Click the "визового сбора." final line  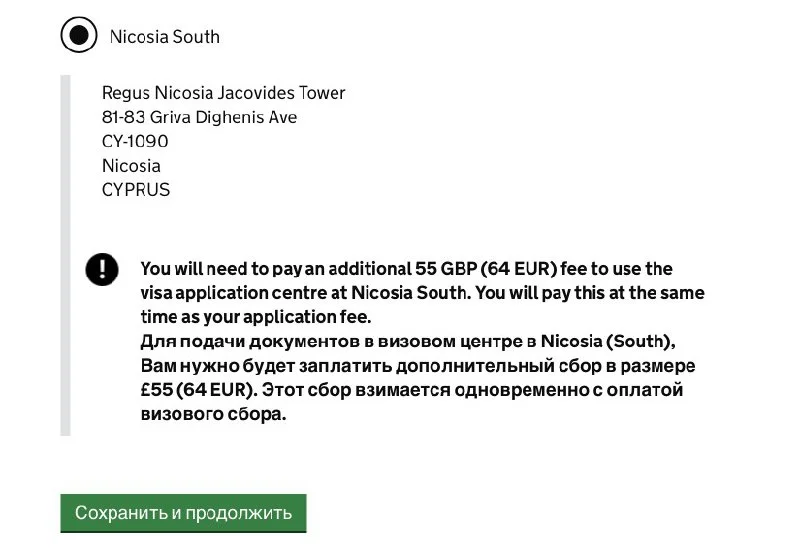click(x=213, y=413)
